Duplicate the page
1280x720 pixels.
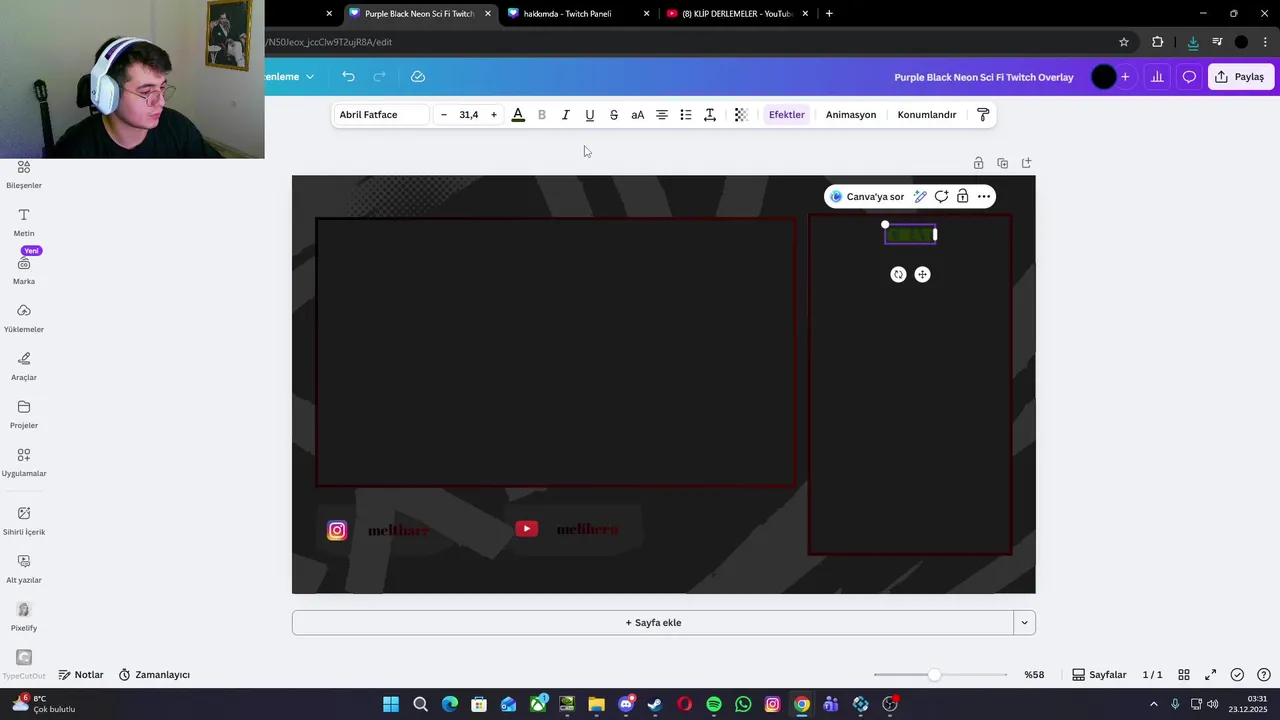coord(1002,163)
